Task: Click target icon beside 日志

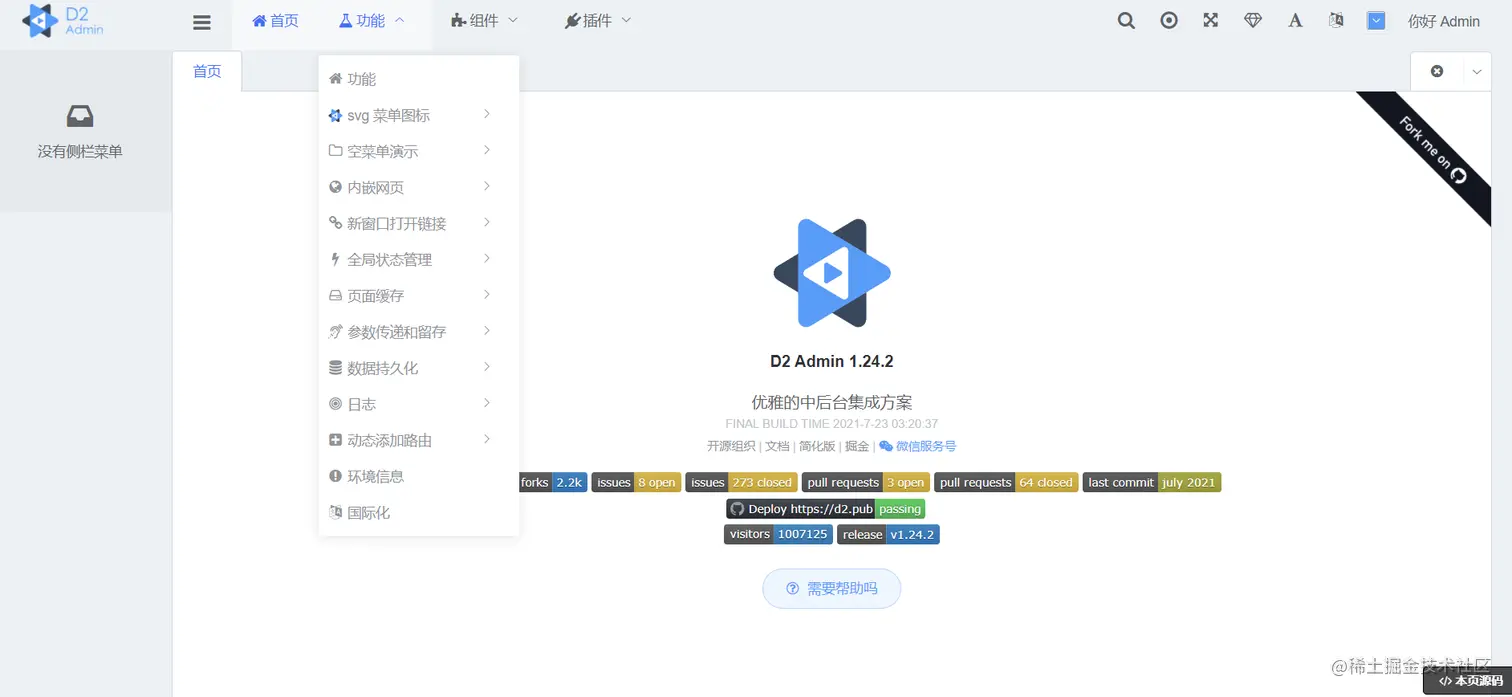Action: (336, 404)
